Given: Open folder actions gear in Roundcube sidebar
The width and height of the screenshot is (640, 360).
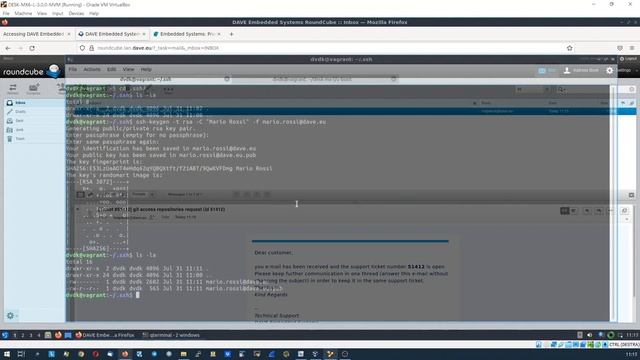Looking at the screenshot, I should [11, 316].
